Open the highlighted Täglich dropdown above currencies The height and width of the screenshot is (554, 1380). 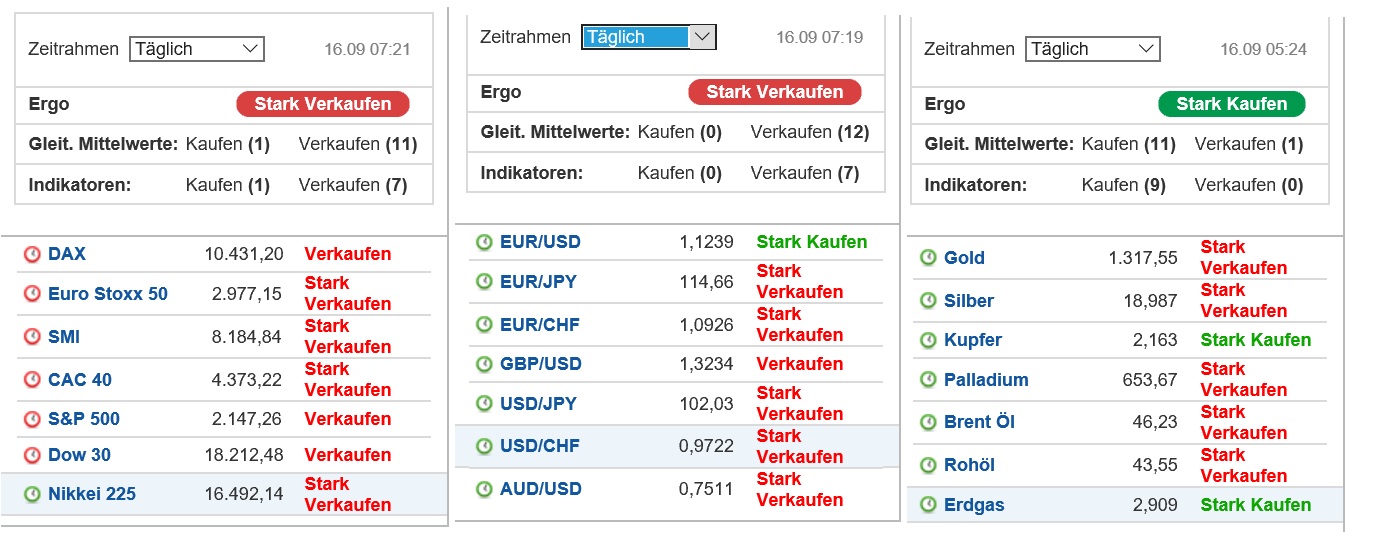pos(648,37)
